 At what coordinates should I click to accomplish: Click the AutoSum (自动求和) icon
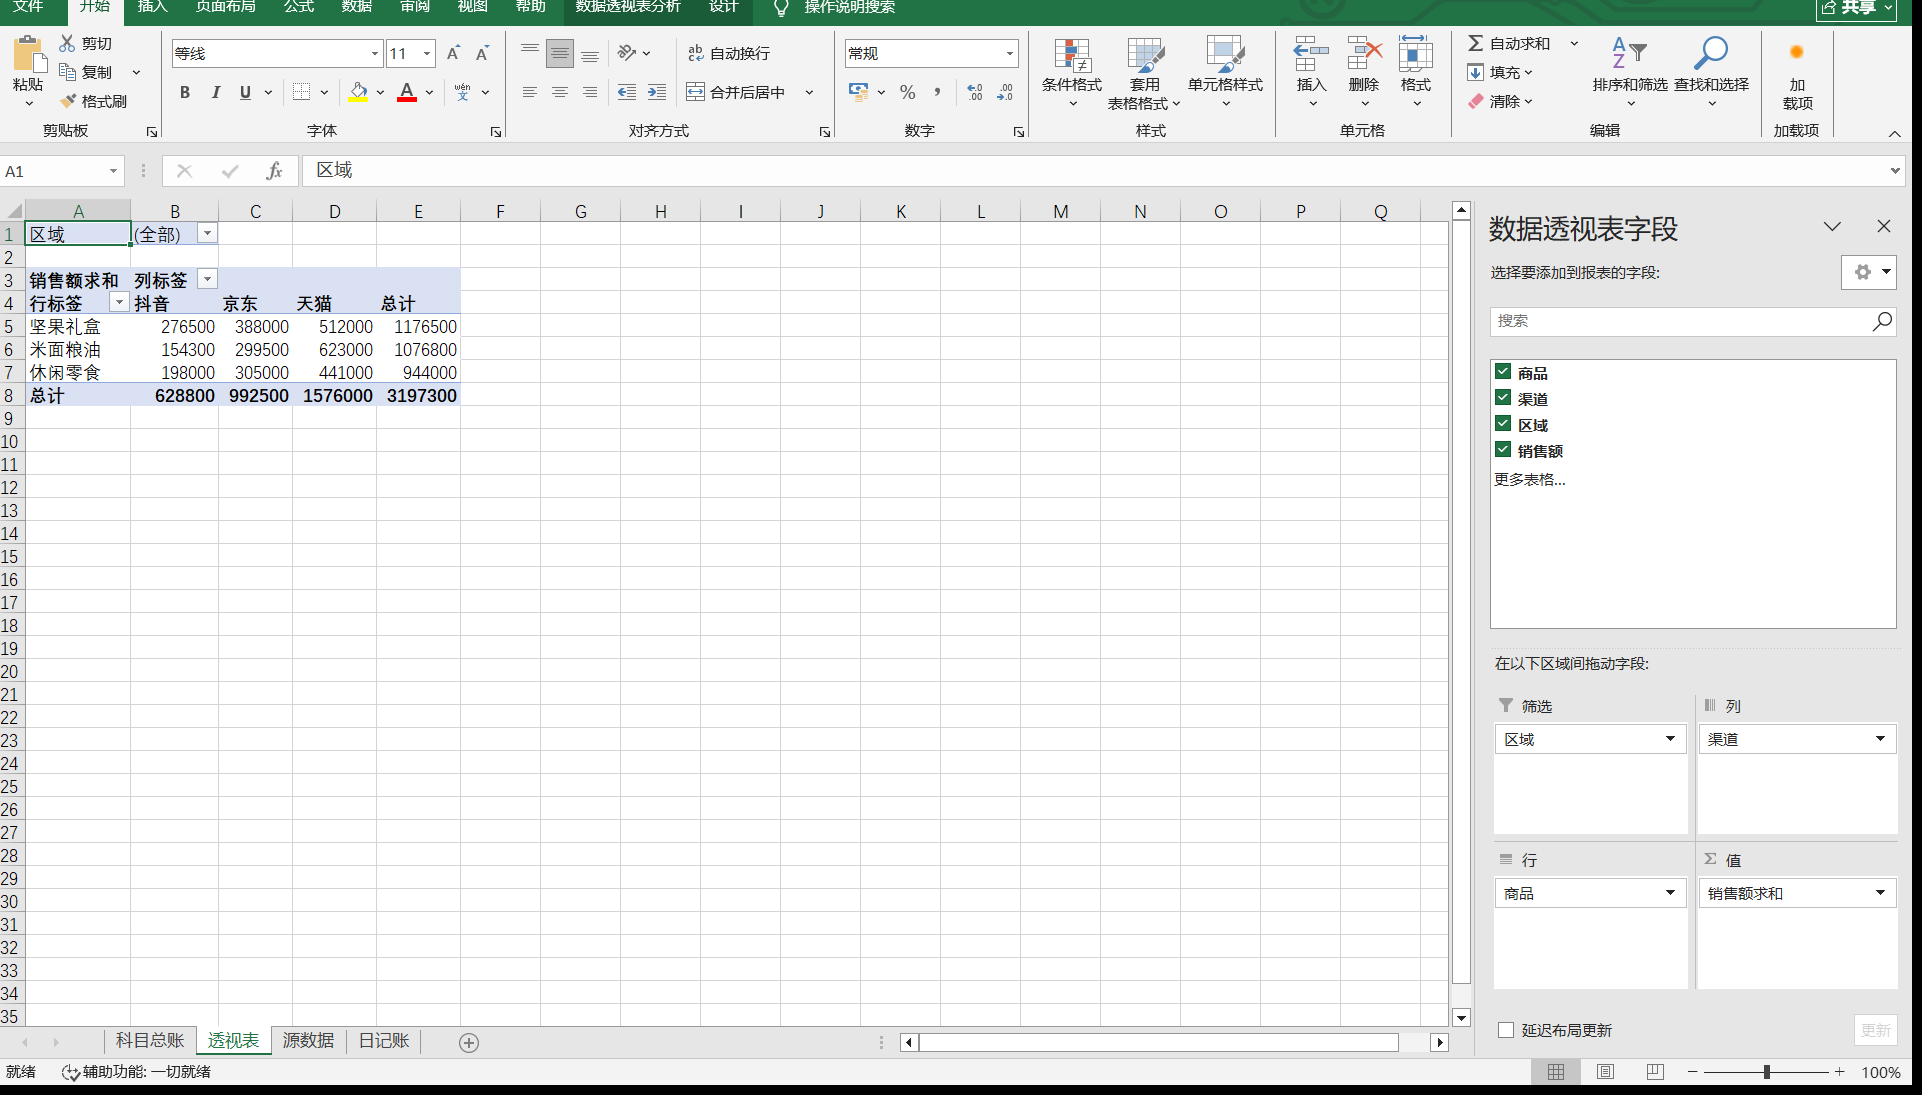(x=1475, y=43)
